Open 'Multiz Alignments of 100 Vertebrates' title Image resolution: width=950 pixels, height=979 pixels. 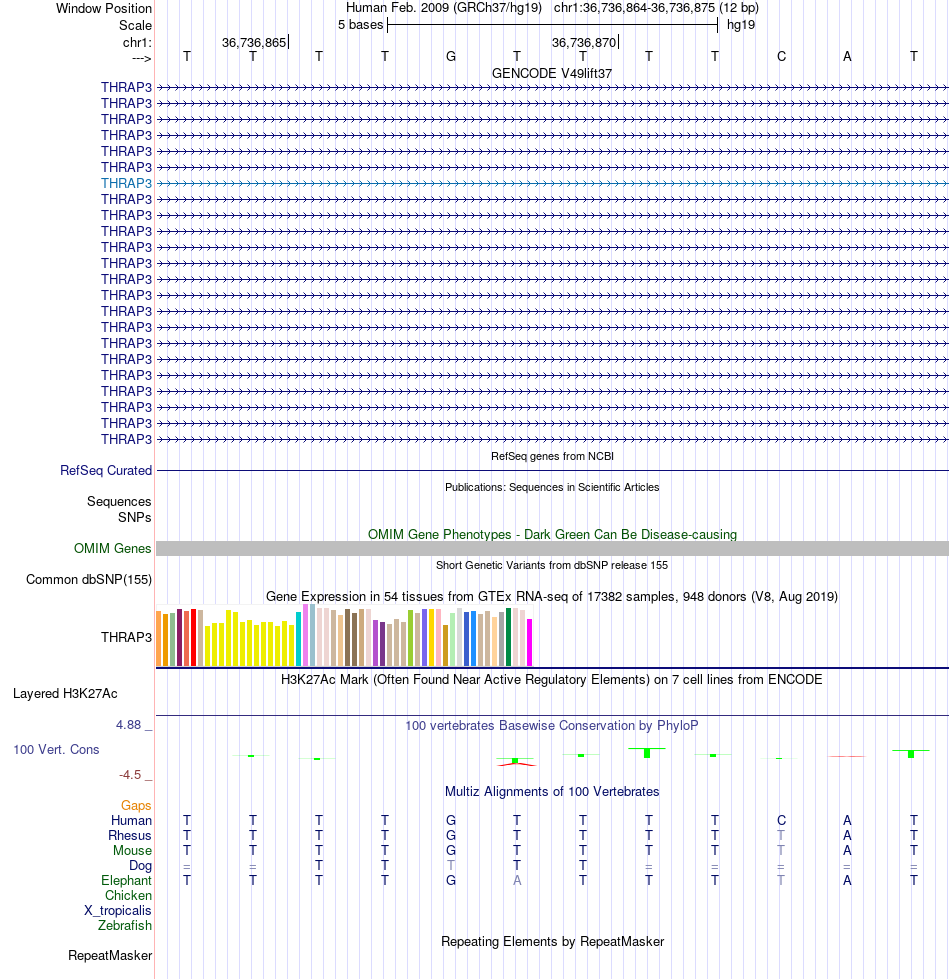click(x=552, y=792)
